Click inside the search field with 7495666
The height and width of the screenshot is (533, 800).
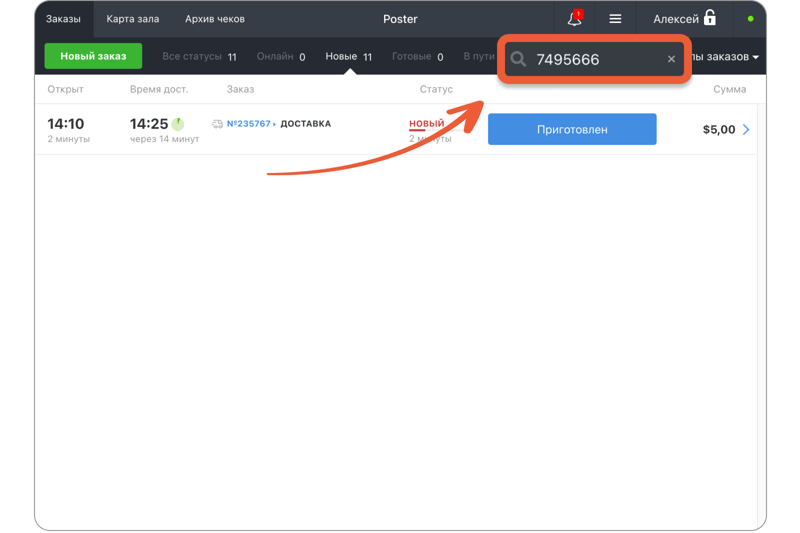[594, 59]
